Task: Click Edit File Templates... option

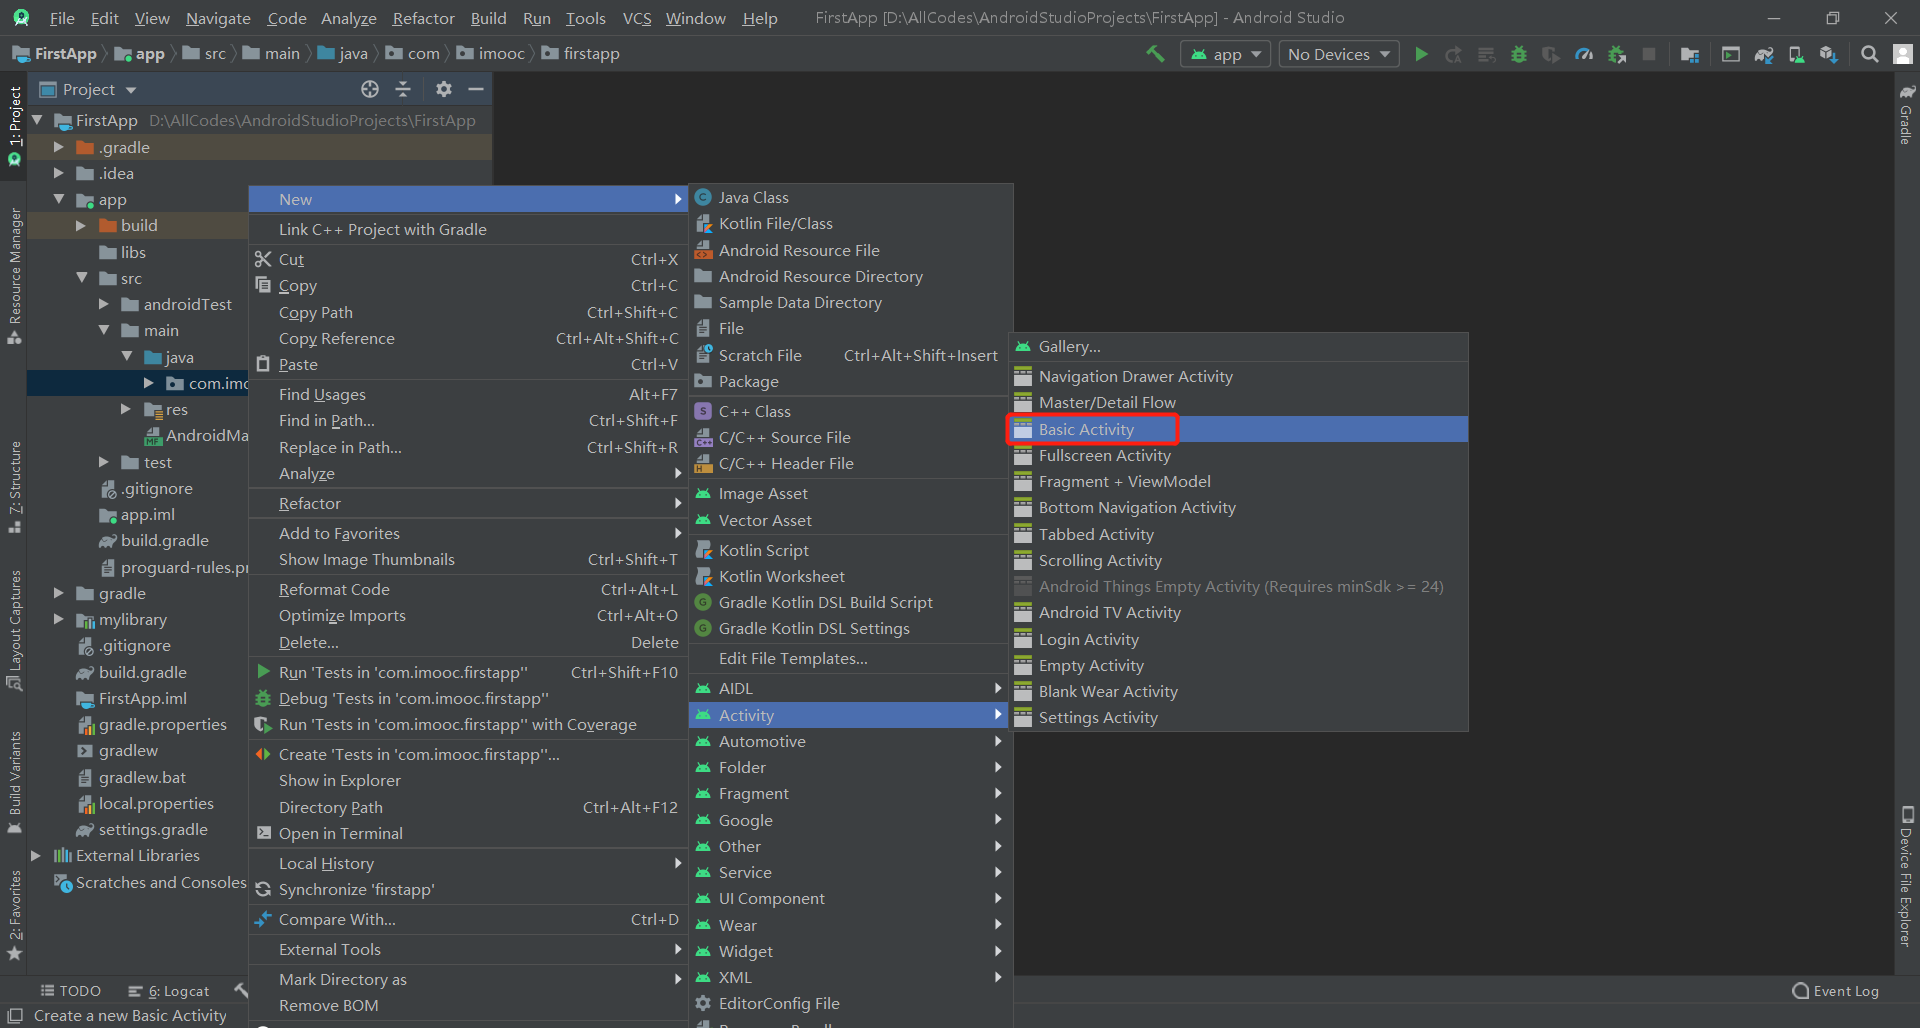Action: coord(851,658)
